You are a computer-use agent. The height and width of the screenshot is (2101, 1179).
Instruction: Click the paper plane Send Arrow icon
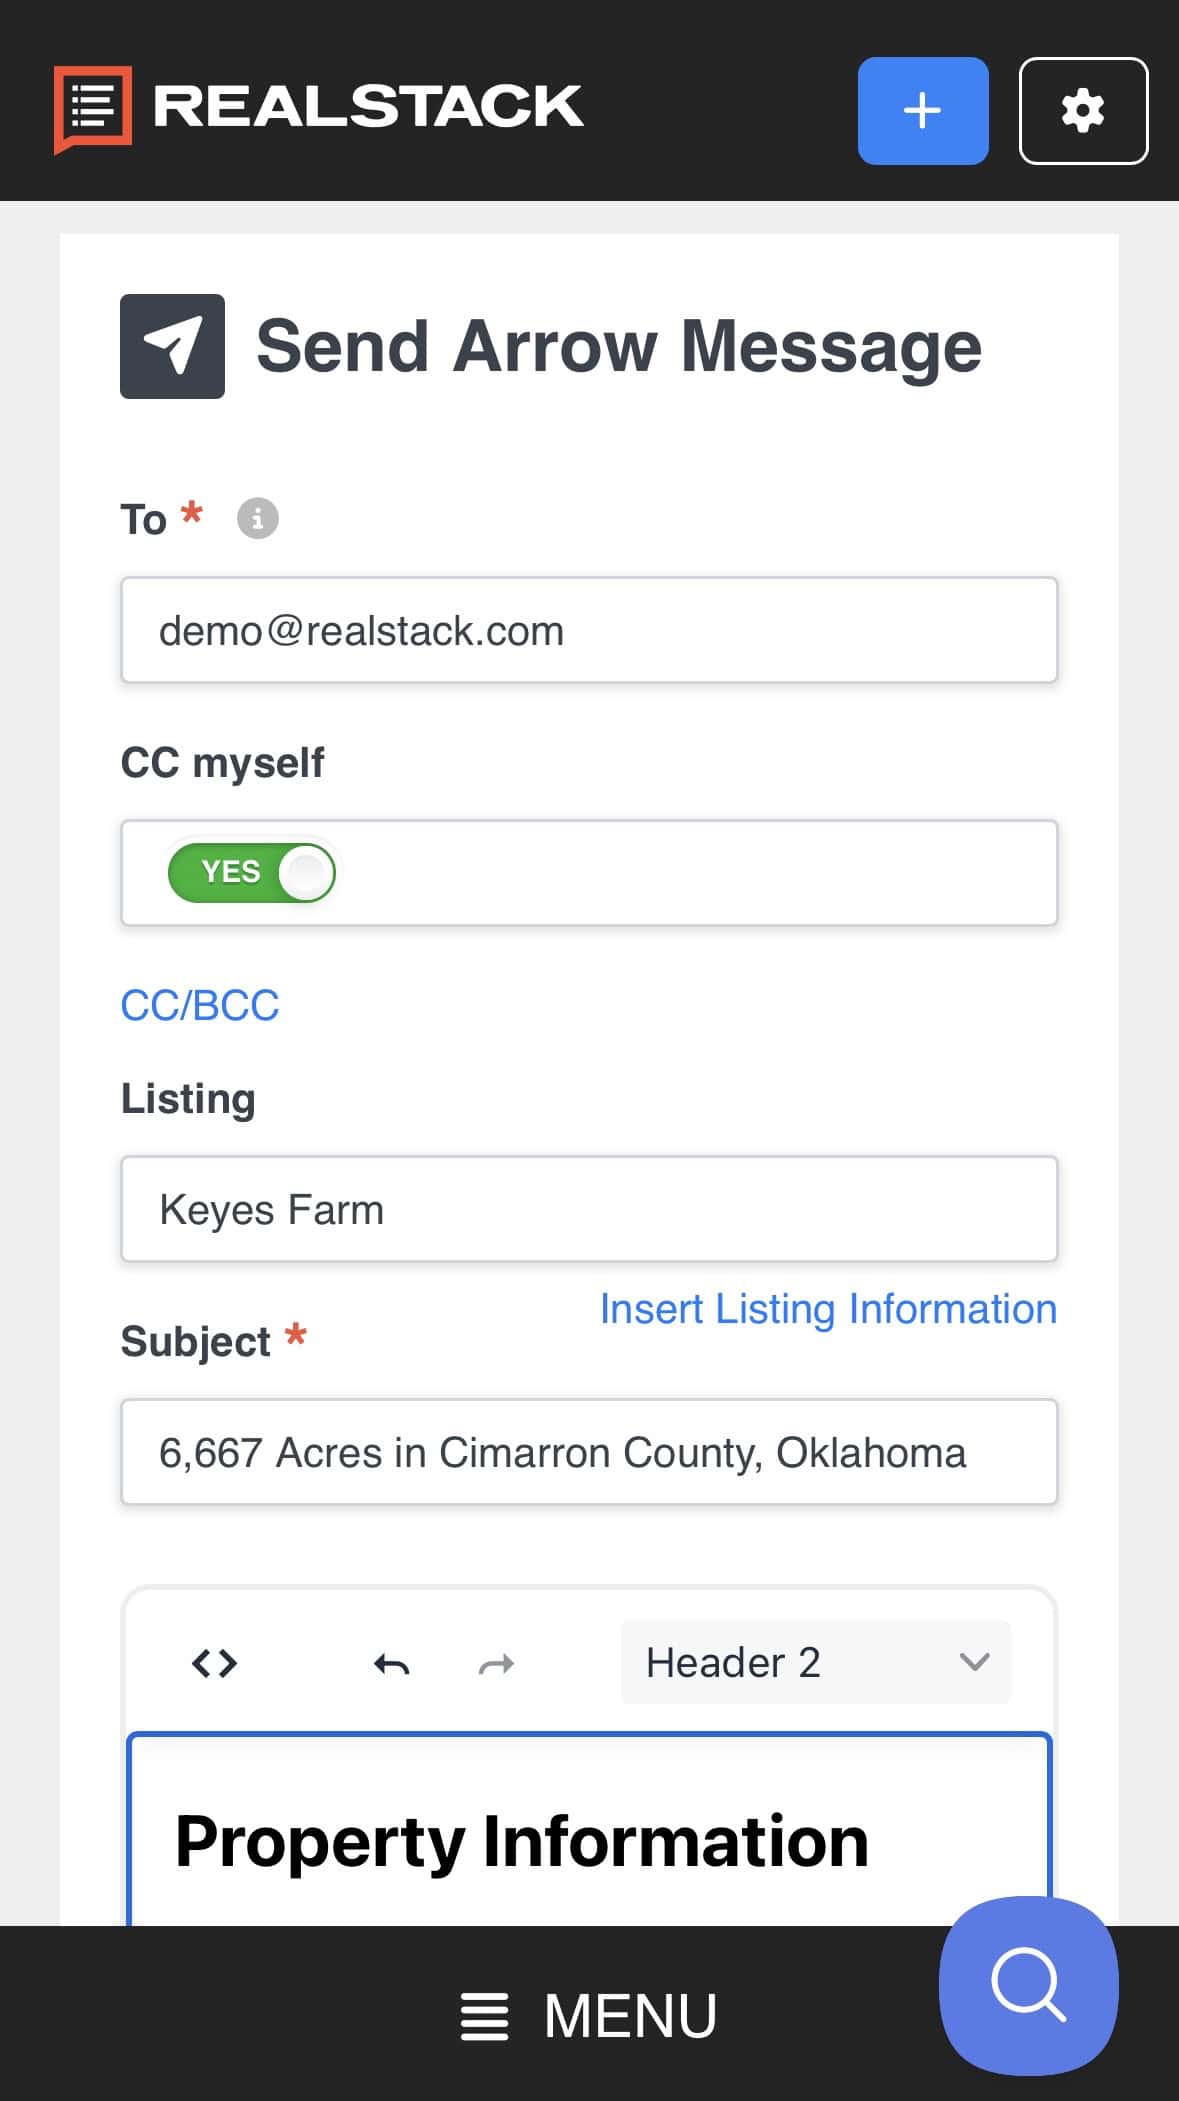(172, 346)
